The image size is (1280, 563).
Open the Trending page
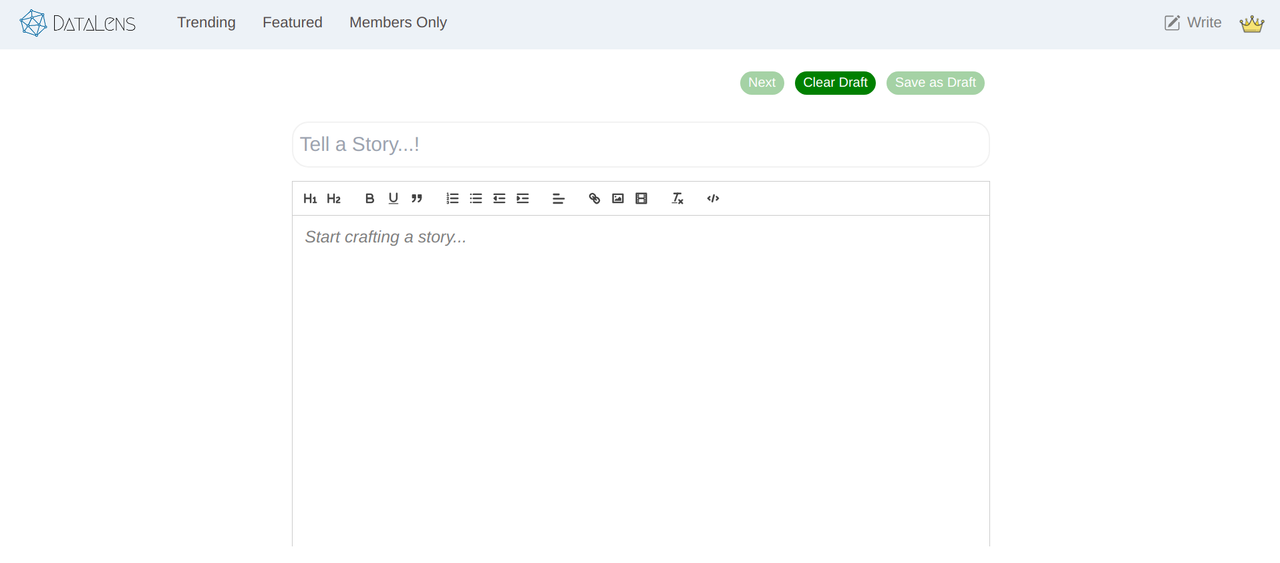[206, 22]
